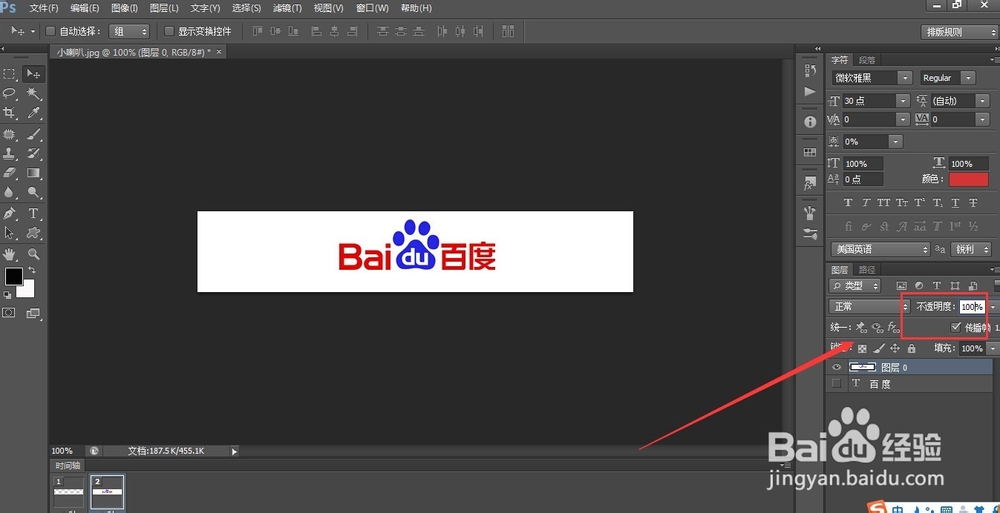Open the Actions panel play icon
This screenshot has width=1000, height=513.
810,92
